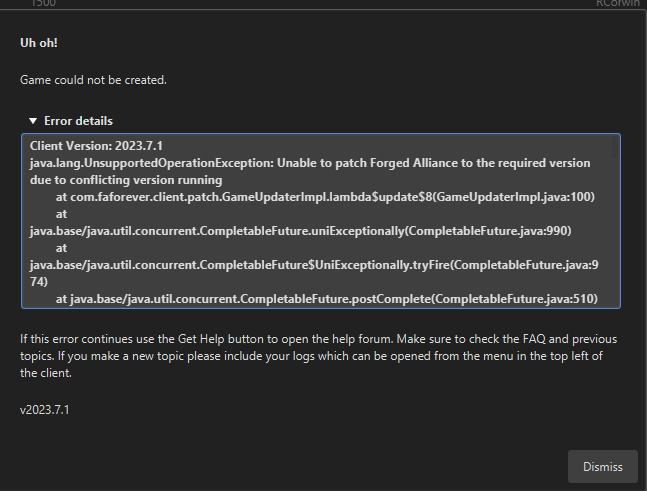Click 'topics. If you make a new topic' line
This screenshot has height=491, width=647.
pyautogui.click(x=311, y=356)
